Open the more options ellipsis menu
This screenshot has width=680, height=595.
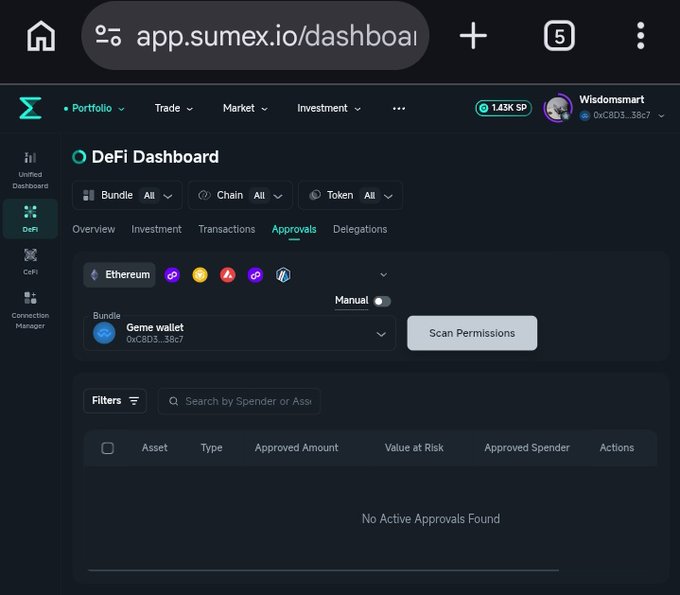399,108
